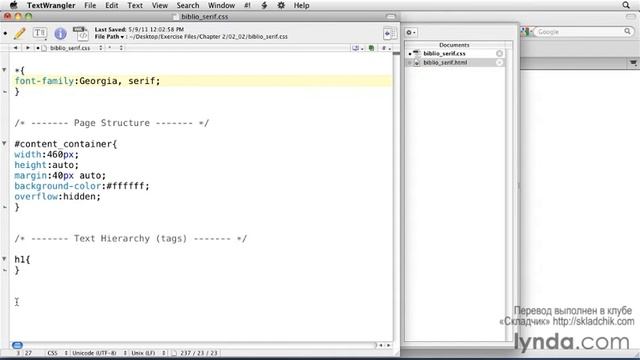The height and width of the screenshot is (360, 640).
Task: Go to the previous document arrow
Action: pyautogui.click(x=16, y=48)
